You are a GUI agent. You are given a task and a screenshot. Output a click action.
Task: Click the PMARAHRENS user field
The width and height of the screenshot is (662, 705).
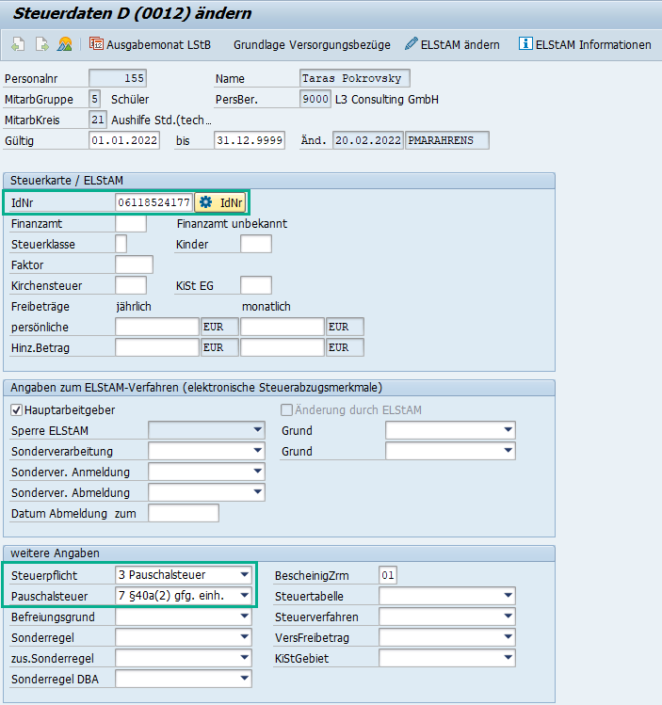pos(447,140)
